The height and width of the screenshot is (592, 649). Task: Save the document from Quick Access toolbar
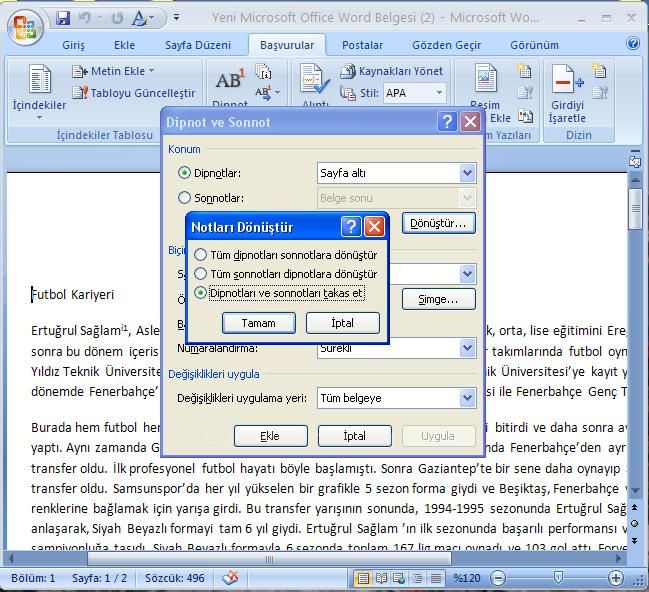coord(63,18)
